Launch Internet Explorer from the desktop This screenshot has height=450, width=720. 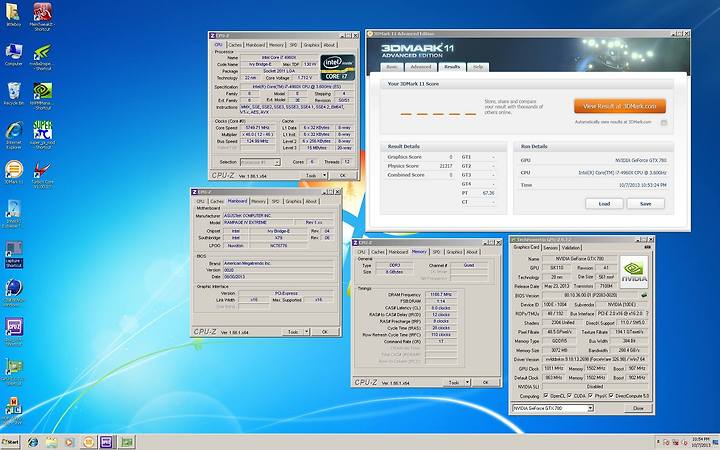point(14,135)
